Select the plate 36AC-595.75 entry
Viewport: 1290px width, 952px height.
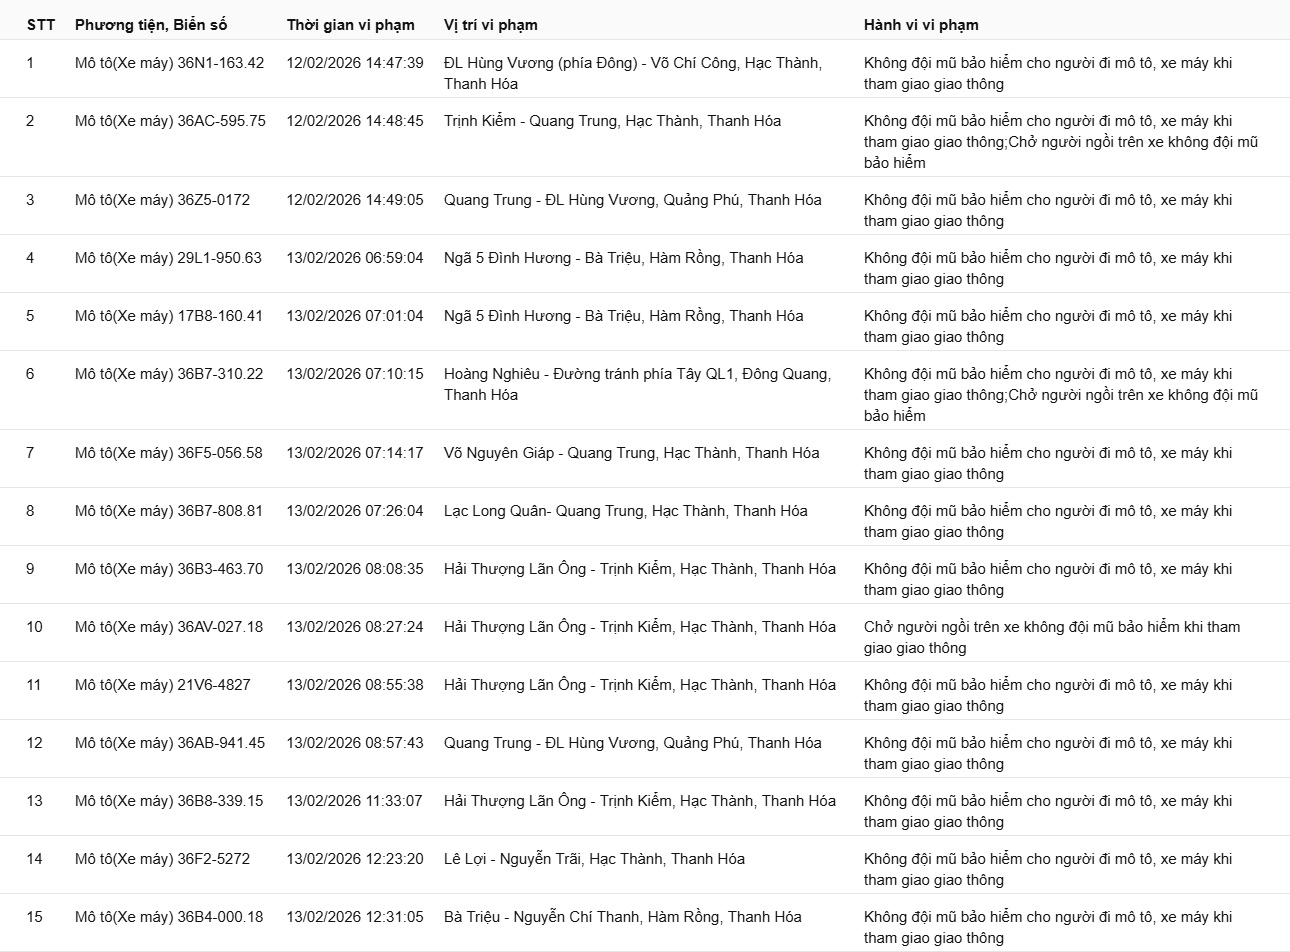(x=170, y=121)
